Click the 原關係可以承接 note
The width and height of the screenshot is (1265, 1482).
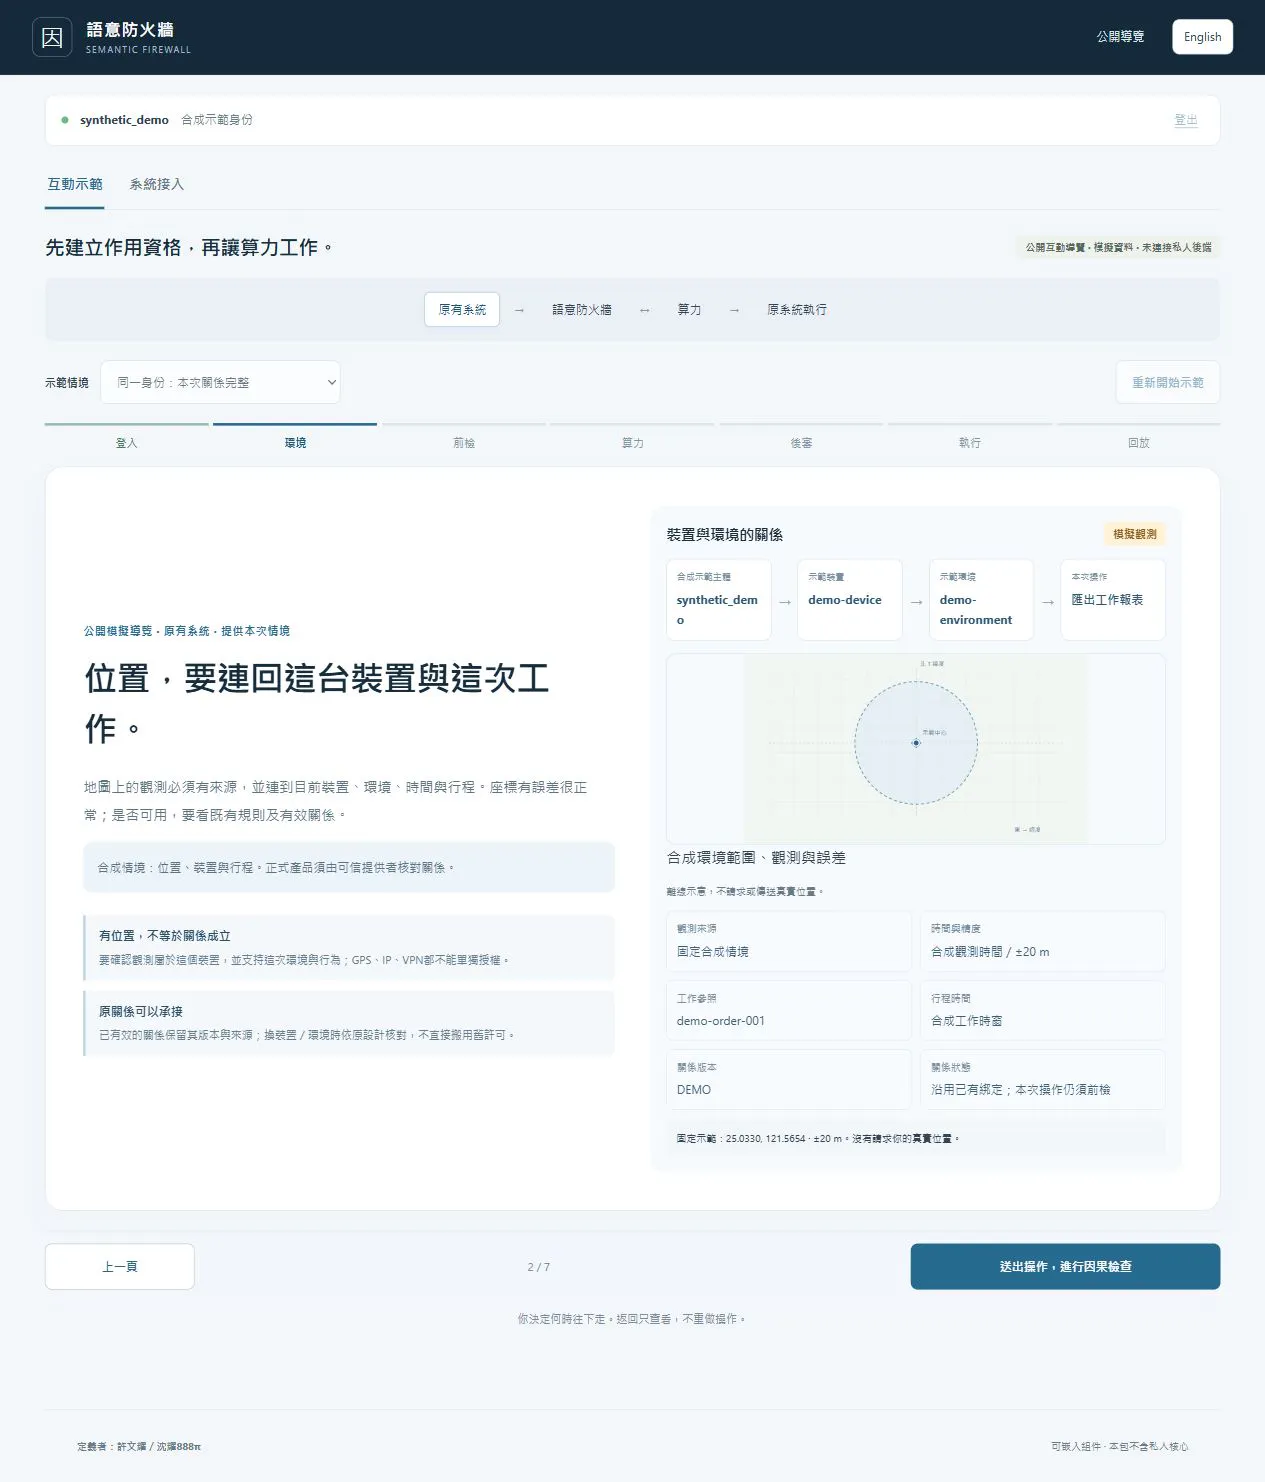[x=349, y=1023]
